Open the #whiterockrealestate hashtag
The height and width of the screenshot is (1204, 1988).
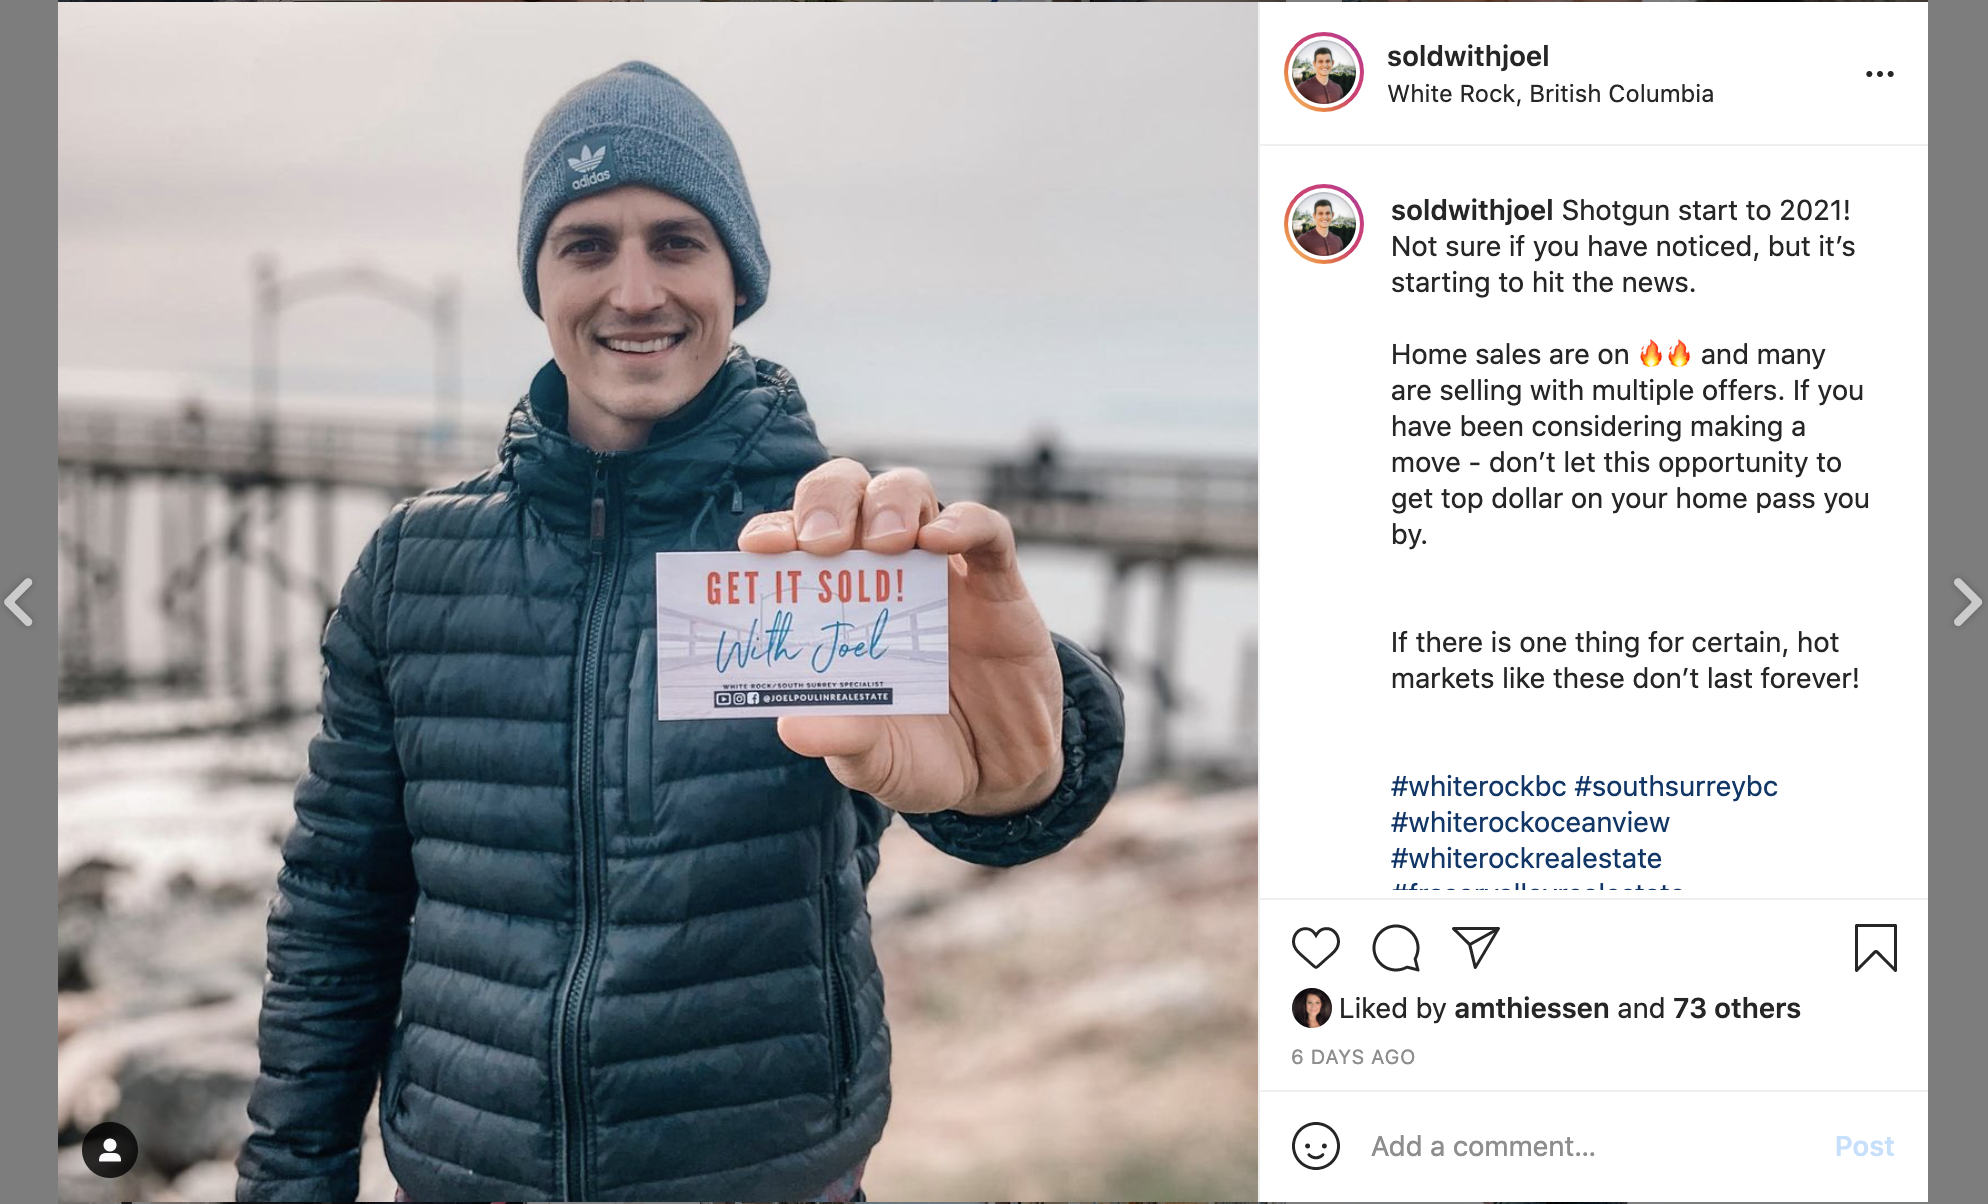[1526, 858]
